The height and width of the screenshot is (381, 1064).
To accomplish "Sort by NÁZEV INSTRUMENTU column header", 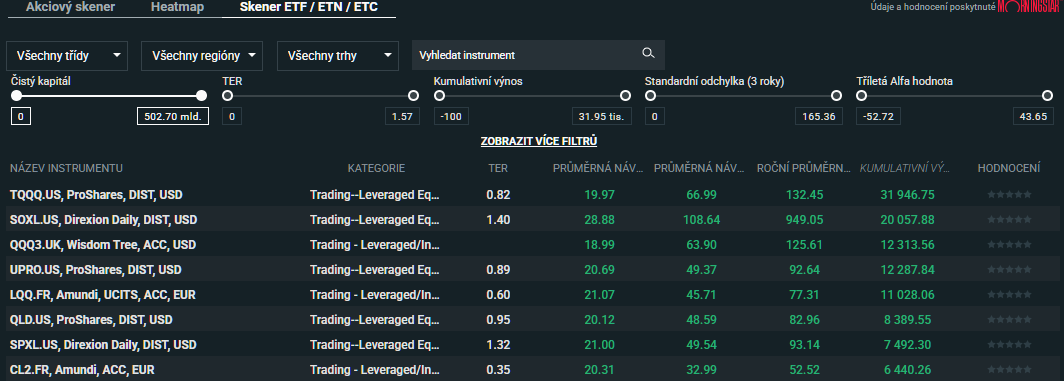I will point(66,168).
